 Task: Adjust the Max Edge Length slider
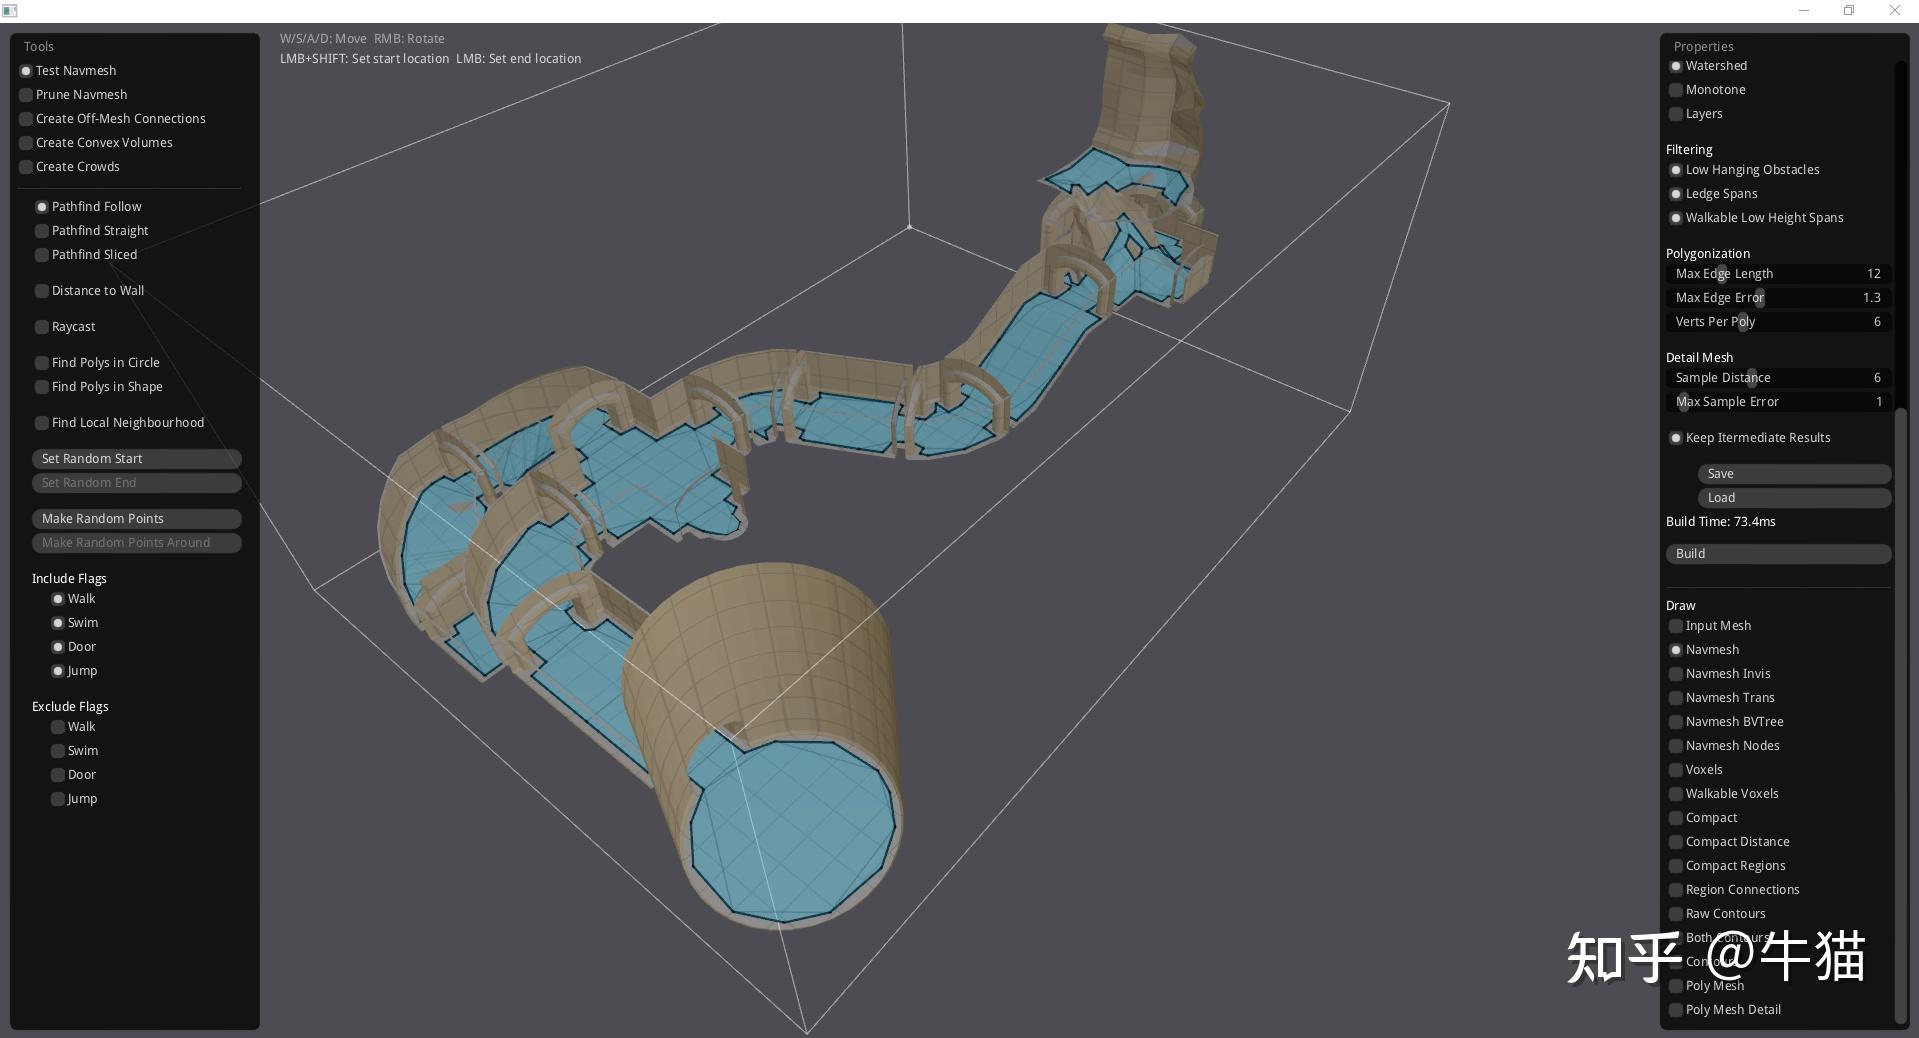[x=1778, y=274]
